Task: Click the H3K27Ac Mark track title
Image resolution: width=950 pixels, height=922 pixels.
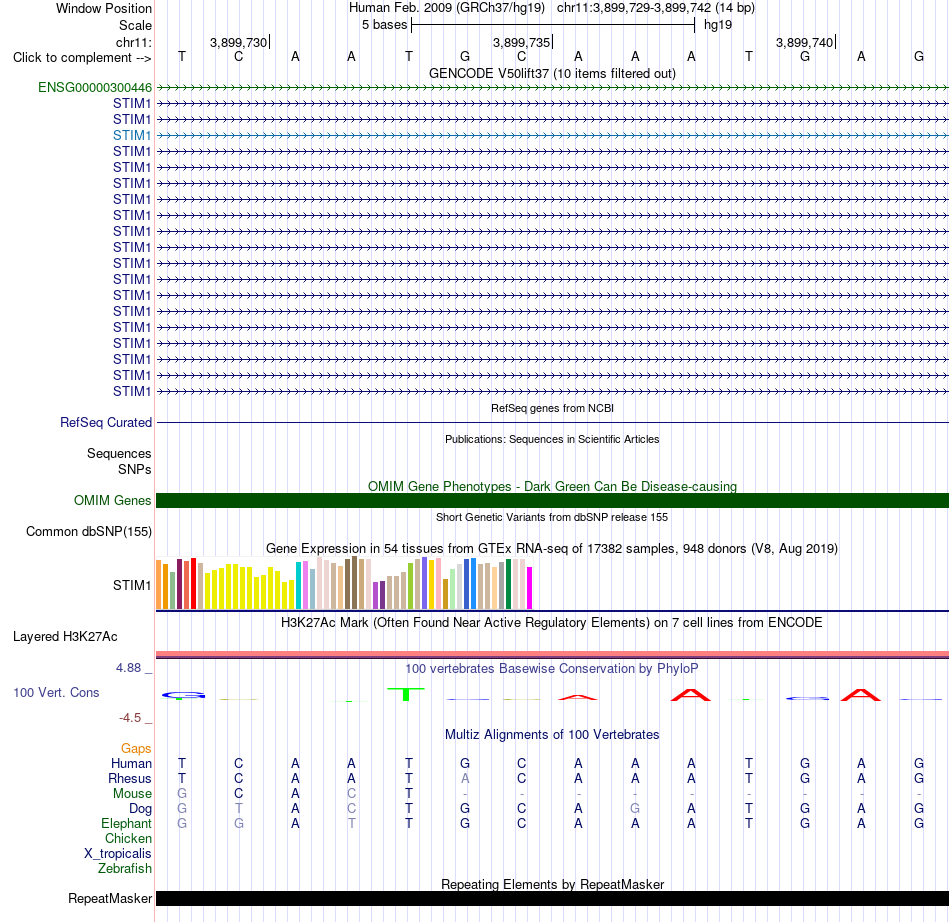Action: pos(552,623)
